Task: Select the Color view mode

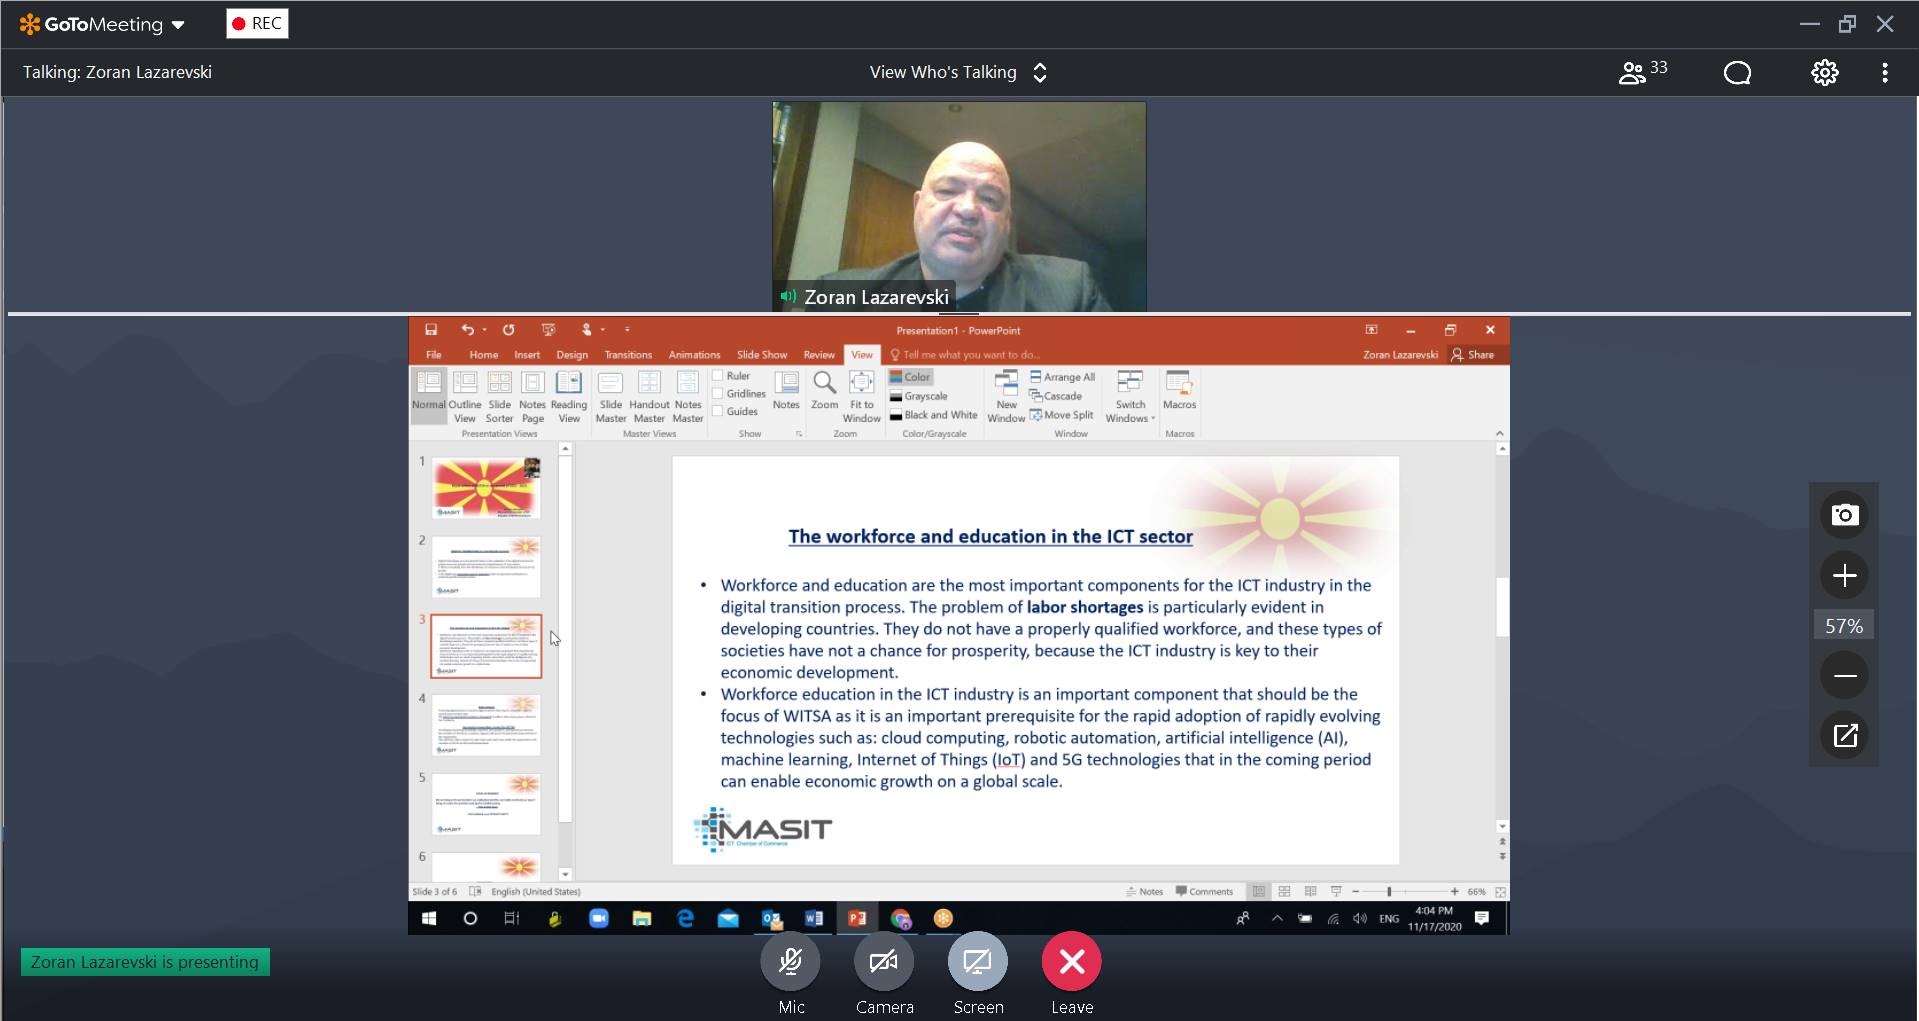Action: point(911,377)
